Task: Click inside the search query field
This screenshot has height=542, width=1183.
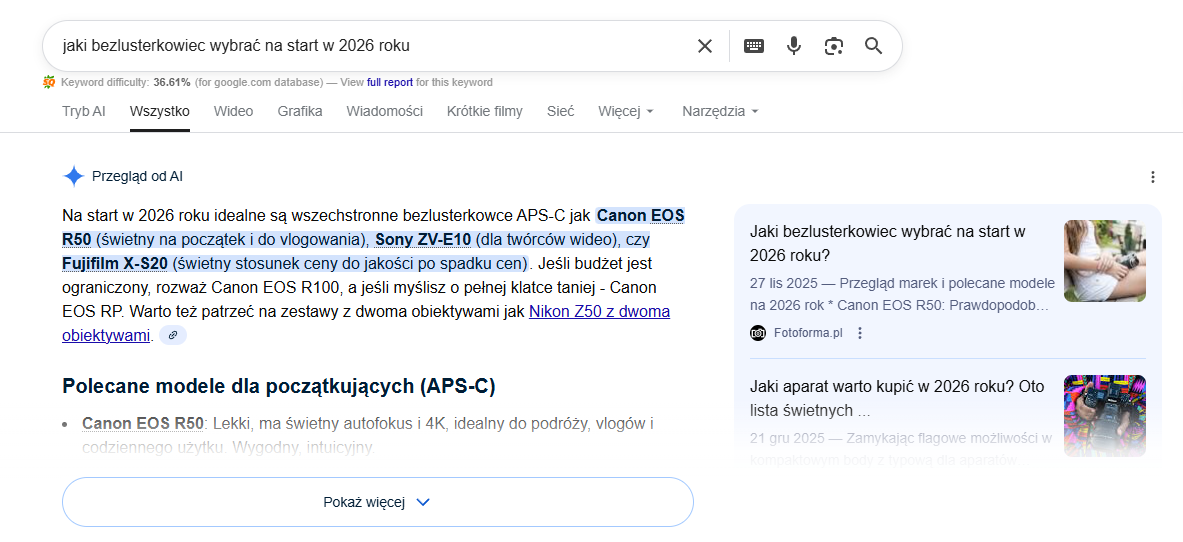Action: click(370, 46)
